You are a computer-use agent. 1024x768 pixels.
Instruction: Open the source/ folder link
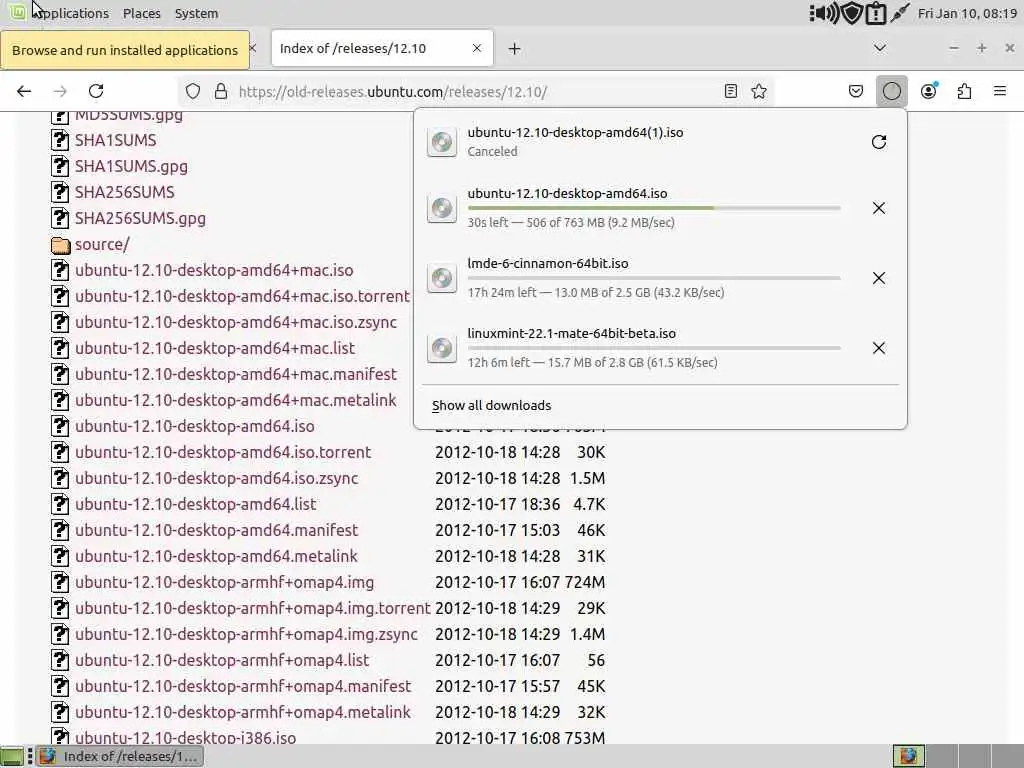click(x=102, y=244)
